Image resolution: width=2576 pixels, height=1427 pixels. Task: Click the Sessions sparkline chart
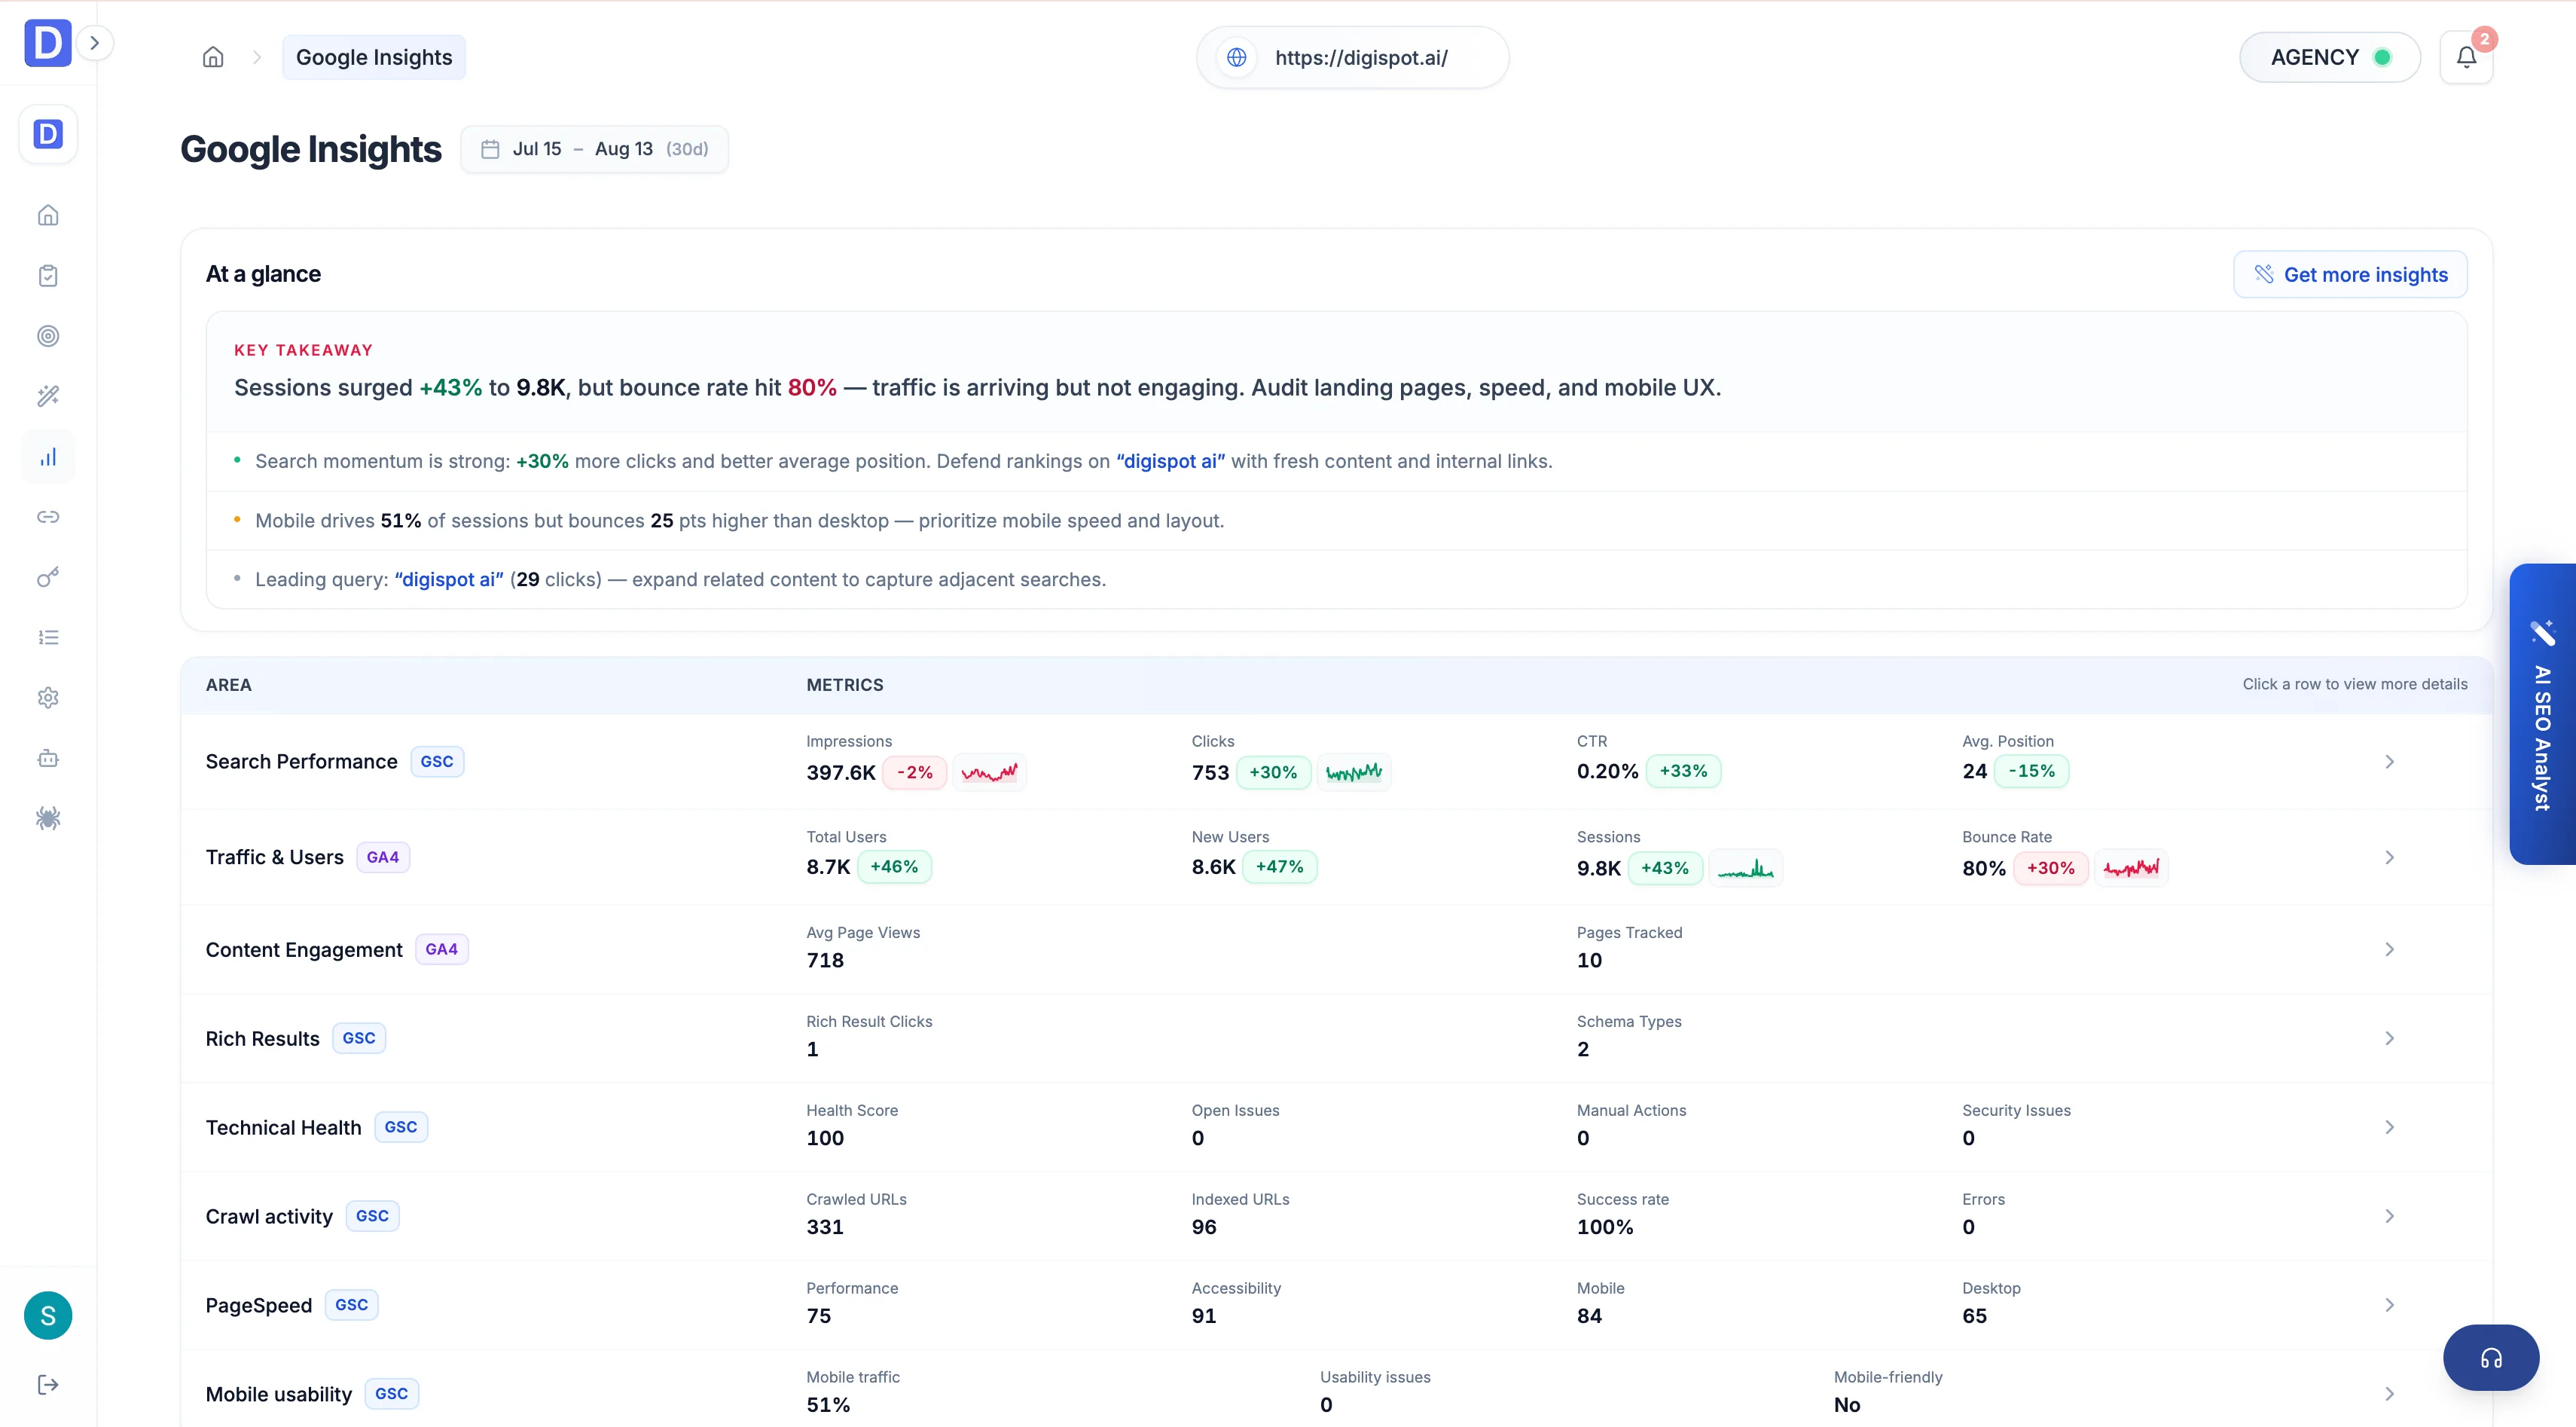tap(1745, 868)
